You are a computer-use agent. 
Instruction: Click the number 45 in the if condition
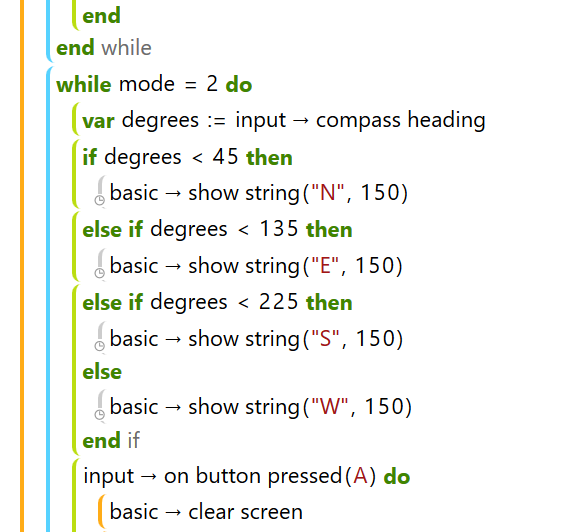click(x=225, y=157)
